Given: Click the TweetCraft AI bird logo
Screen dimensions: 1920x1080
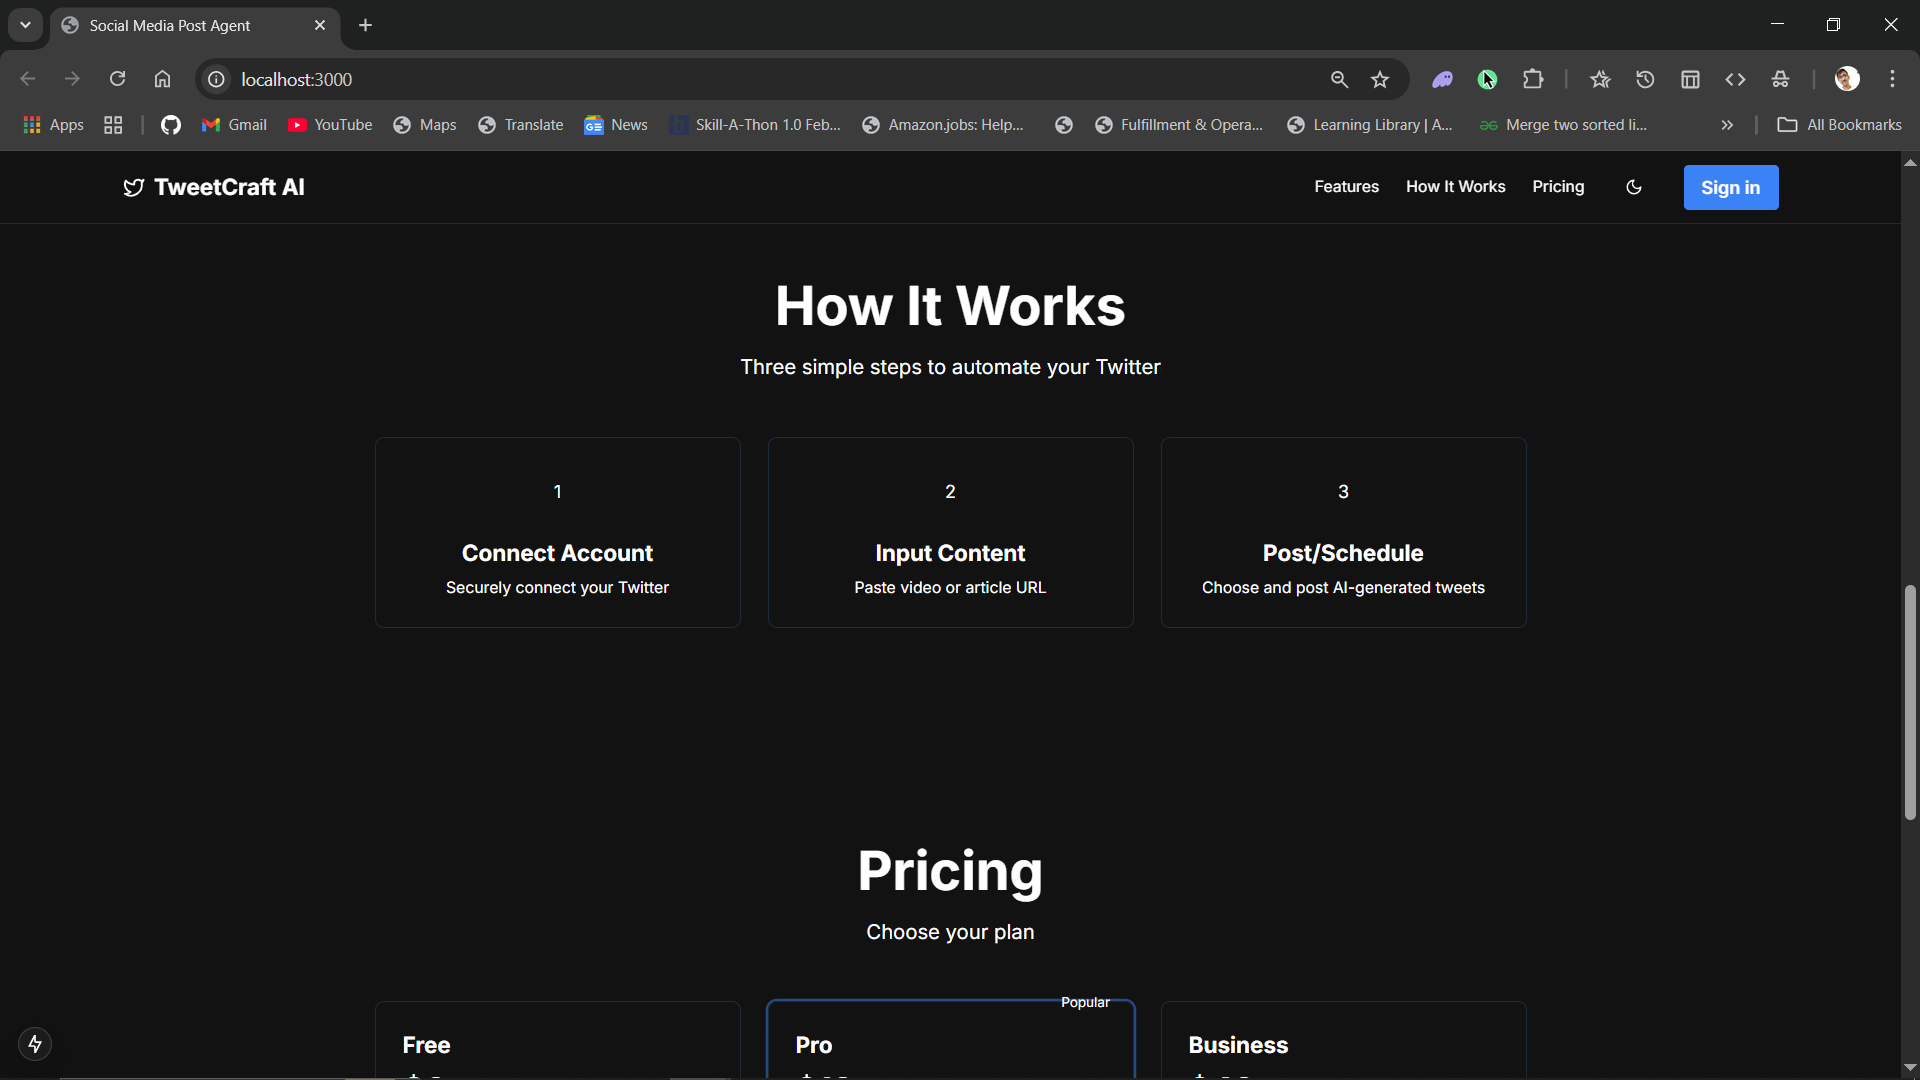Looking at the screenshot, I should 133,188.
